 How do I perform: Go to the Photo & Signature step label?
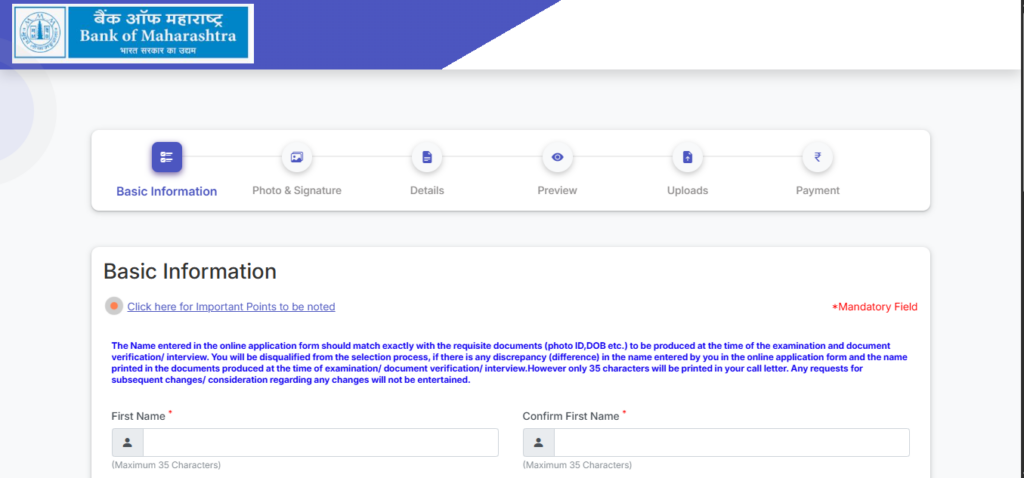(x=296, y=190)
